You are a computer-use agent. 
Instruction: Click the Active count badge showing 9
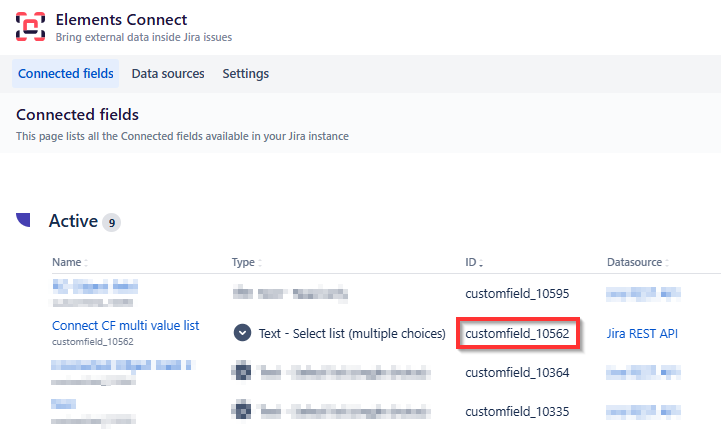click(x=111, y=222)
